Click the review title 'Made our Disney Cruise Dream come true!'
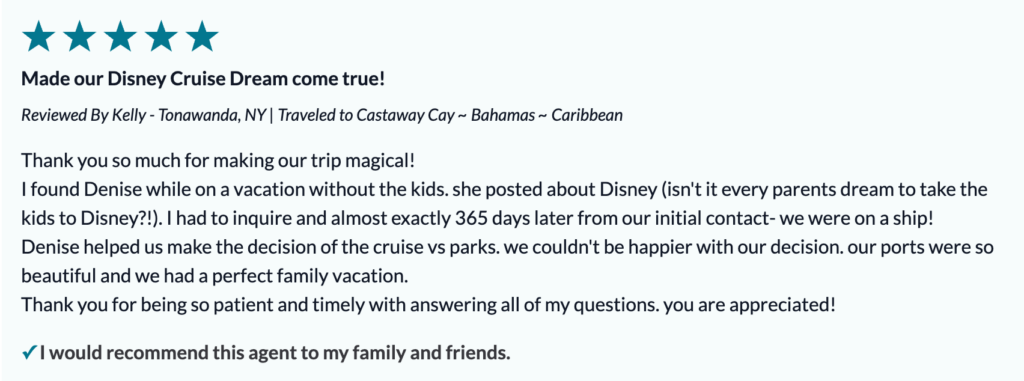This screenshot has height=381, width=1024. click(203, 80)
